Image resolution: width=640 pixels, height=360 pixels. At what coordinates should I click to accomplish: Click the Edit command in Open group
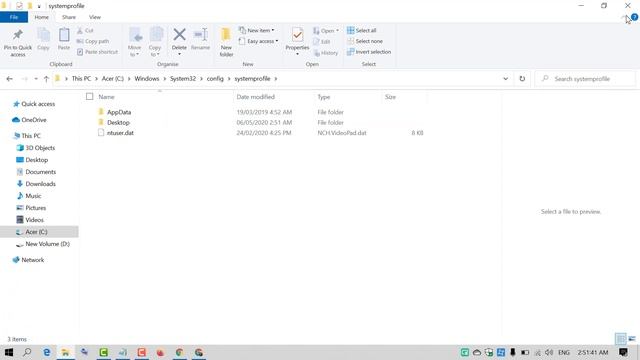(x=322, y=42)
